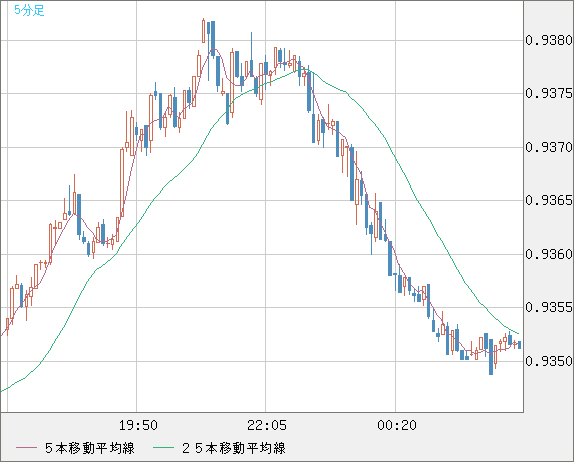Click the 0.9360 price axis label

548,254
